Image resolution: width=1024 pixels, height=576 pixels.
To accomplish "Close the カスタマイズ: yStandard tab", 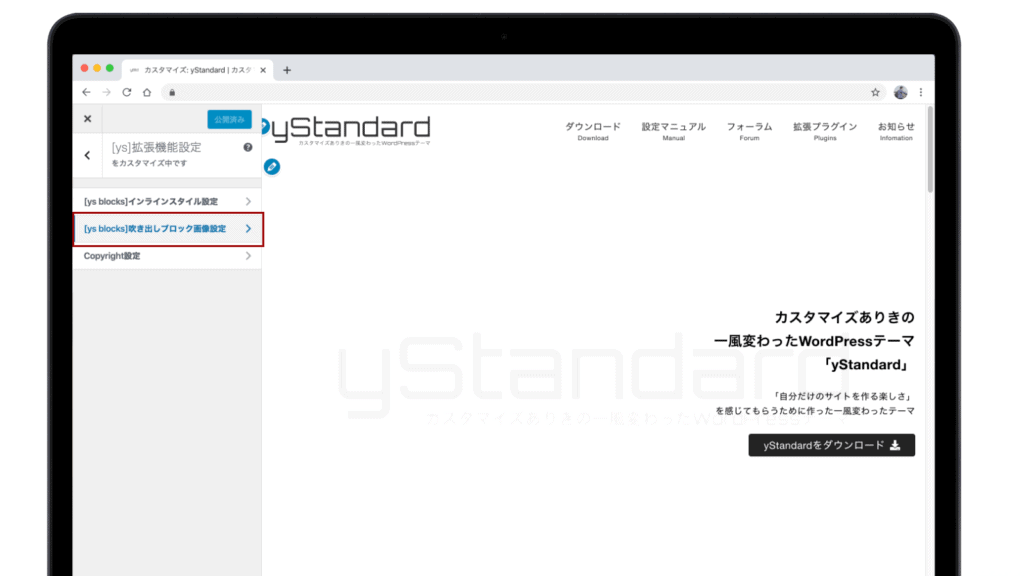I will pyautogui.click(x=263, y=70).
